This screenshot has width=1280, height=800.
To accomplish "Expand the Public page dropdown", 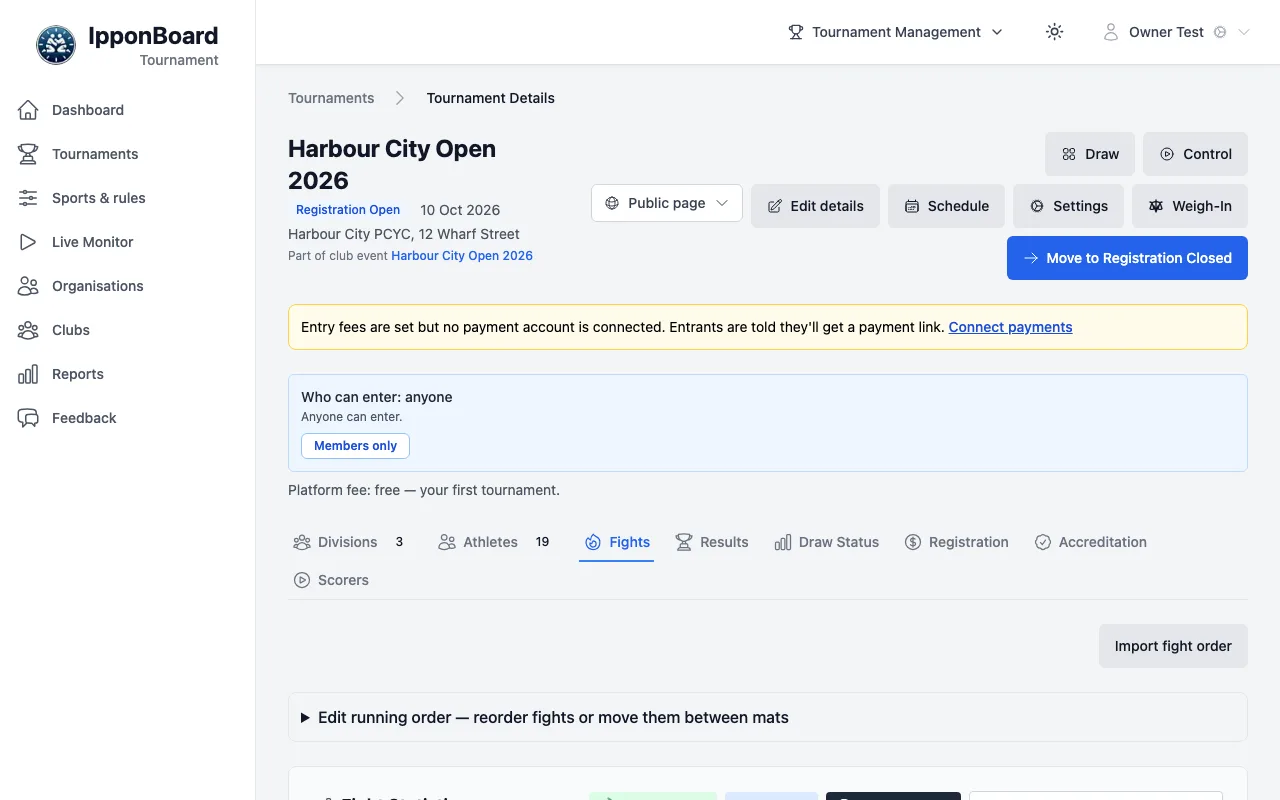I will [x=667, y=203].
